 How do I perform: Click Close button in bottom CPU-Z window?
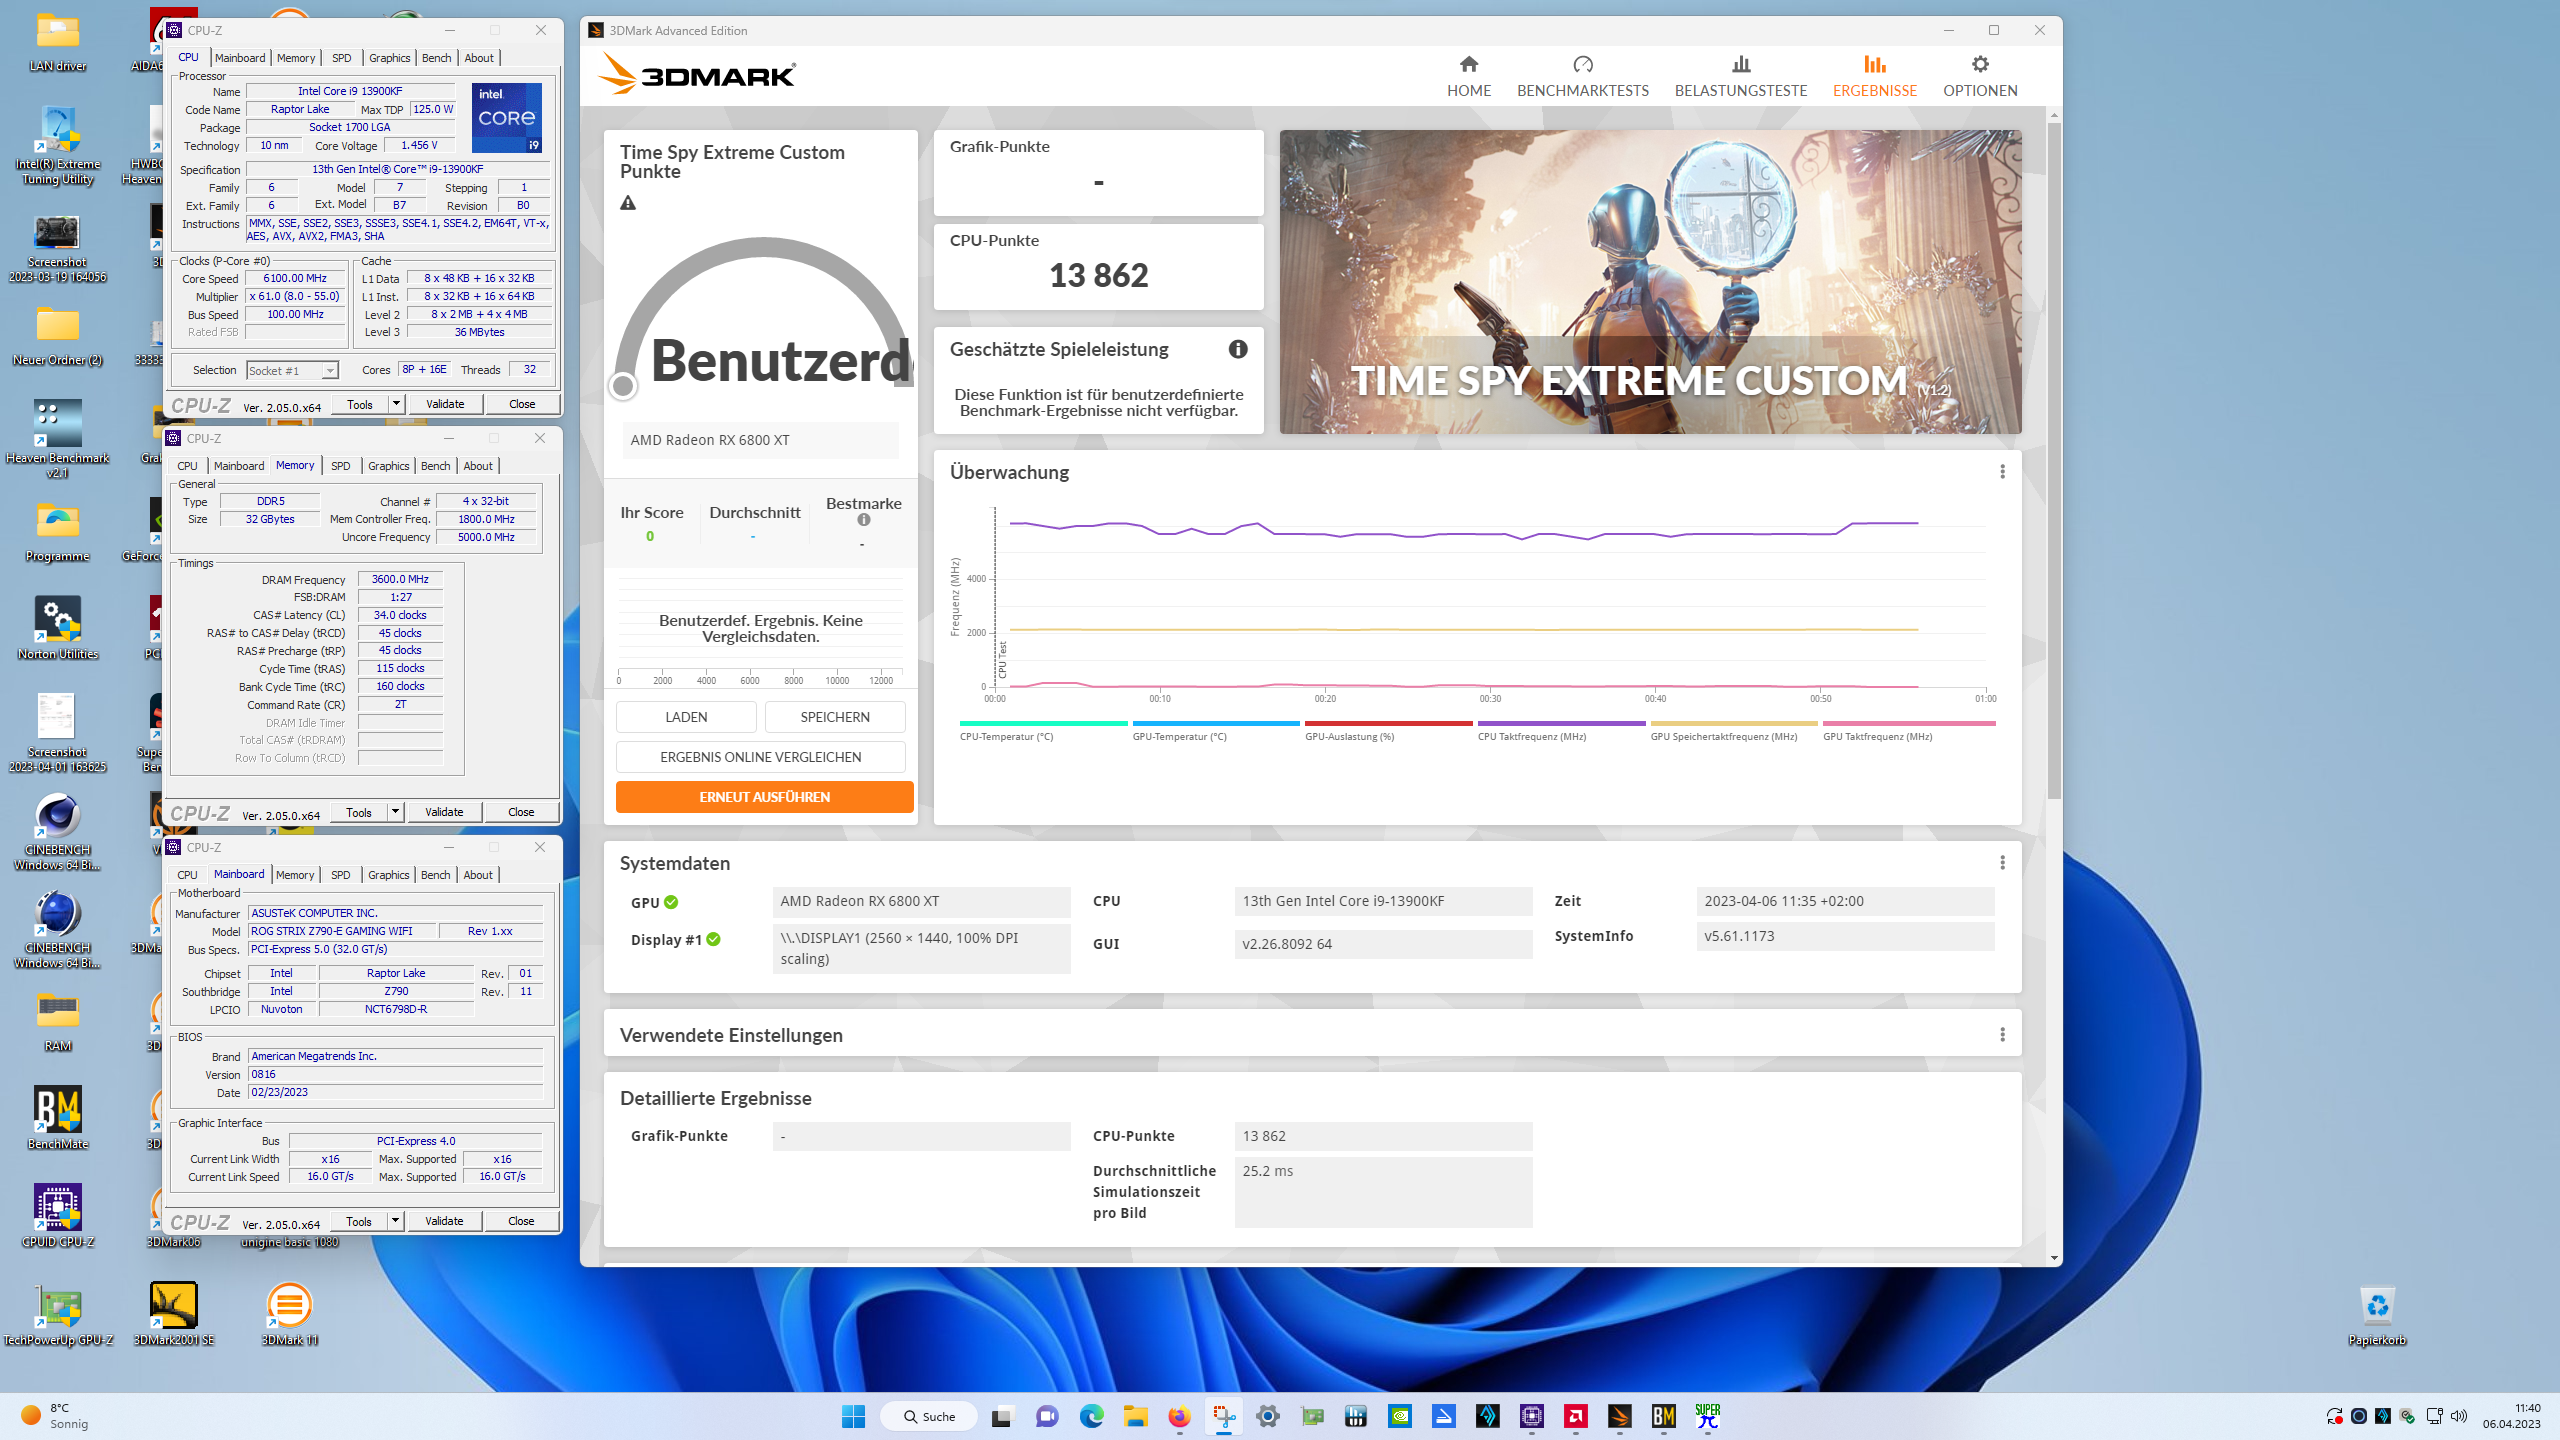521,1221
